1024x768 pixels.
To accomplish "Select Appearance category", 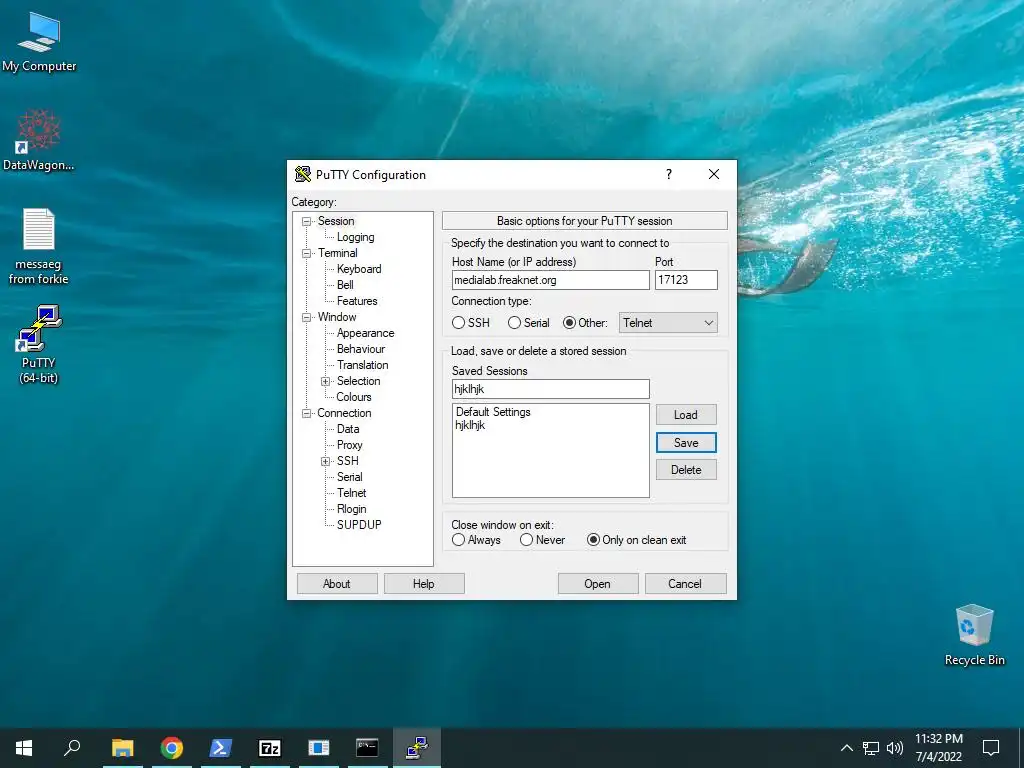I will [366, 333].
